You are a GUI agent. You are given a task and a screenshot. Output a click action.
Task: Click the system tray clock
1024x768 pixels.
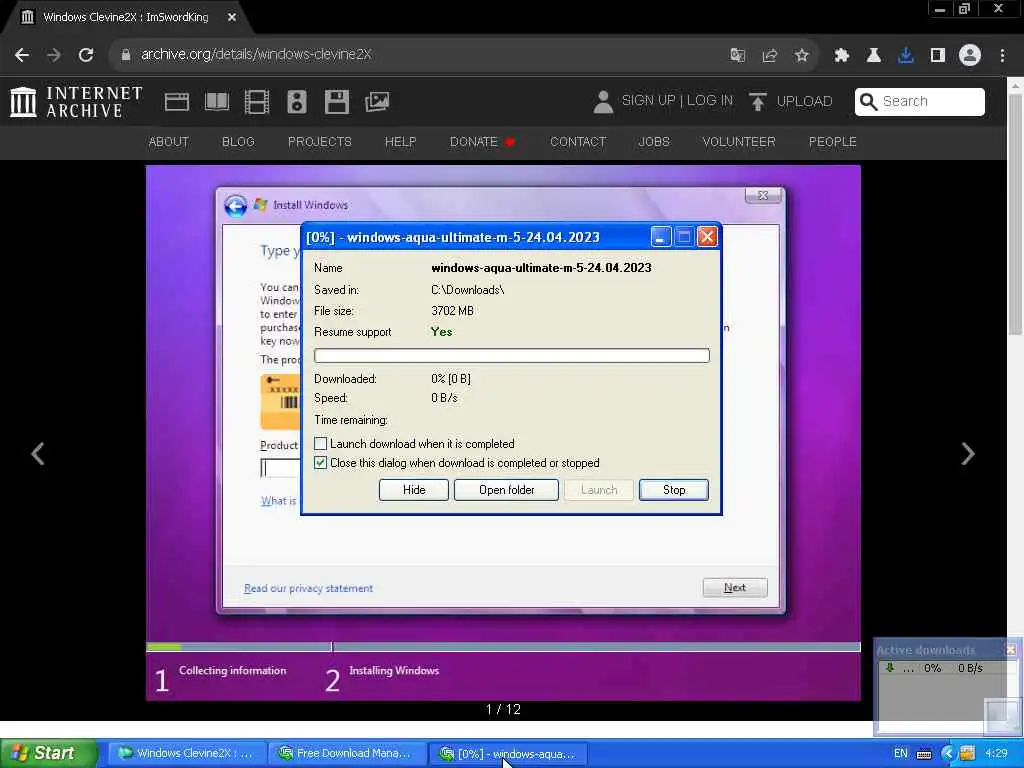point(997,754)
